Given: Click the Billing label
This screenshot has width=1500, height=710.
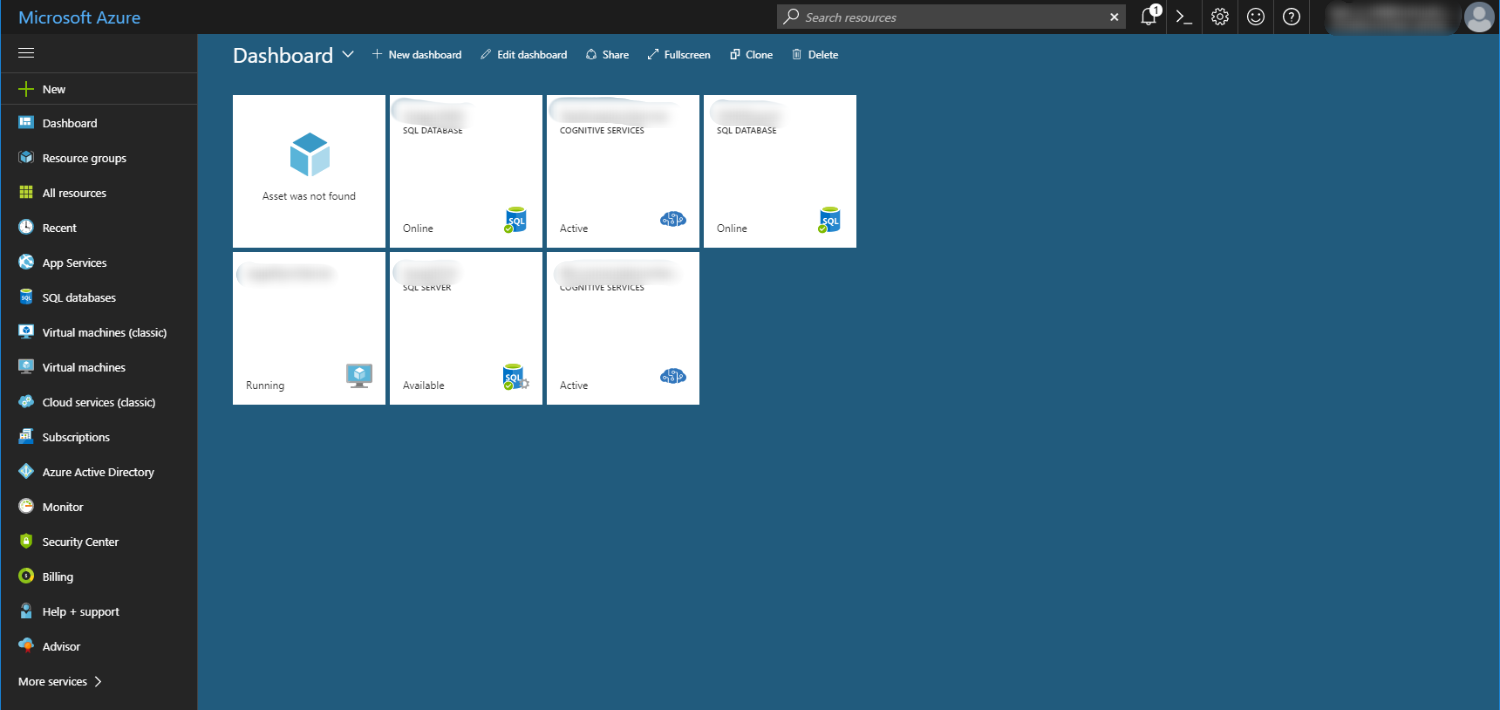Looking at the screenshot, I should pos(58,577).
